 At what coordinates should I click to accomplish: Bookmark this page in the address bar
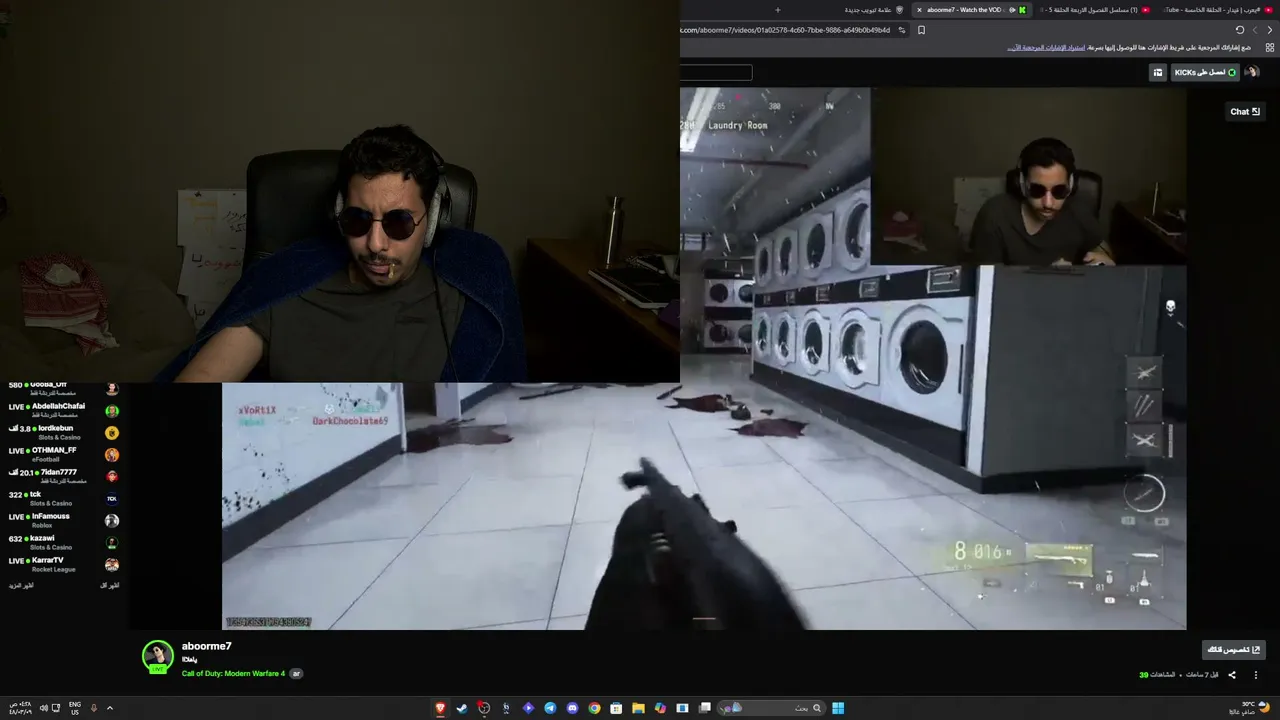[x=921, y=30]
